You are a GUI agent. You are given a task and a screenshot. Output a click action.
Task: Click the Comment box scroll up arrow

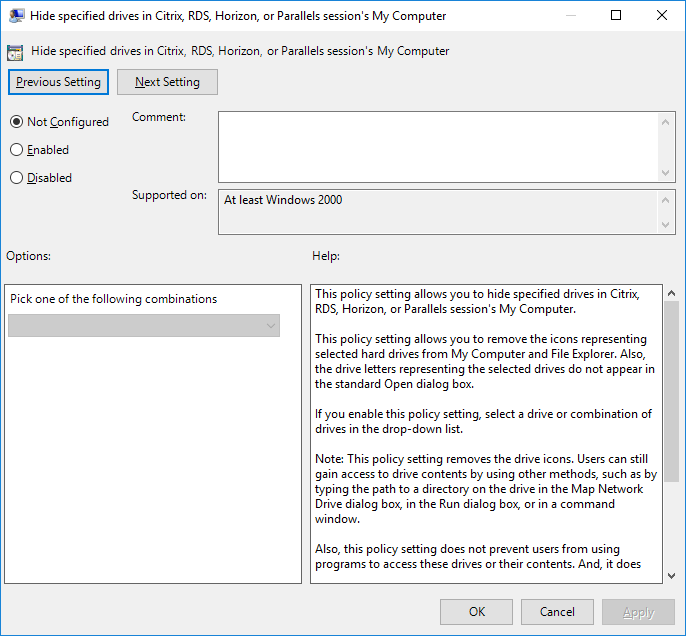pyautogui.click(x=667, y=120)
